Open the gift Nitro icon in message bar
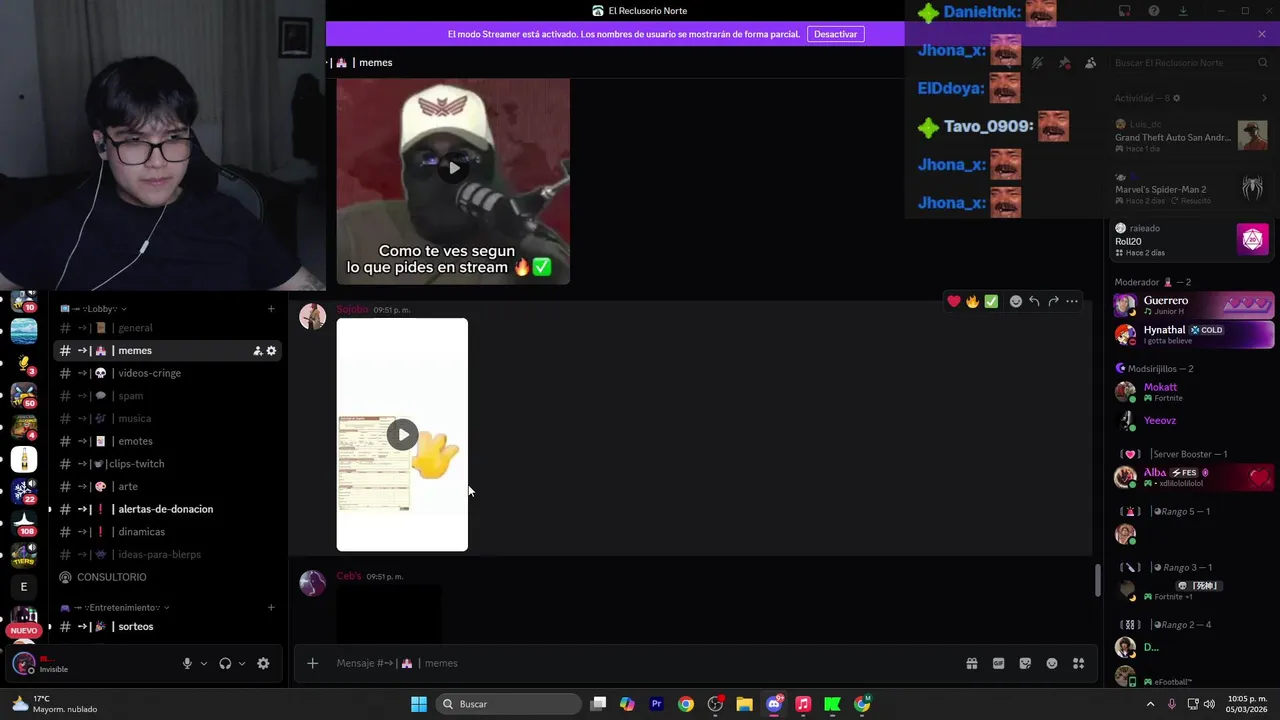Screen dimensions: 1280x720 coord(971,663)
